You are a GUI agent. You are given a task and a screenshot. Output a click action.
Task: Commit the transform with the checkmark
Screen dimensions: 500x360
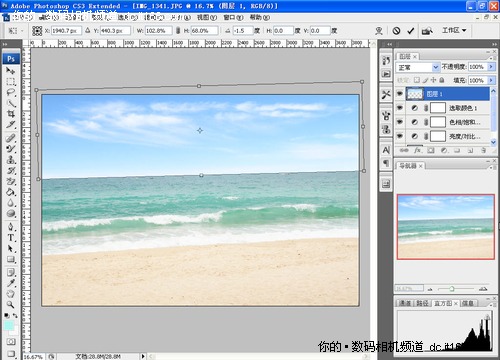[410, 31]
